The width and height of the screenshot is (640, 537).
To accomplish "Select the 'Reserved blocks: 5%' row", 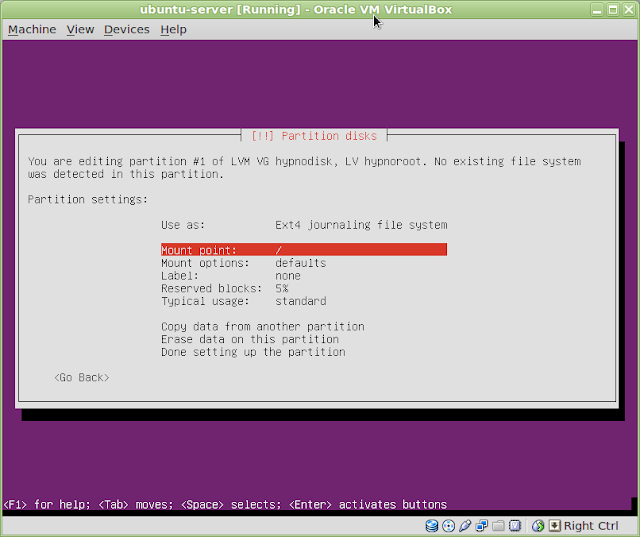I will (x=224, y=288).
